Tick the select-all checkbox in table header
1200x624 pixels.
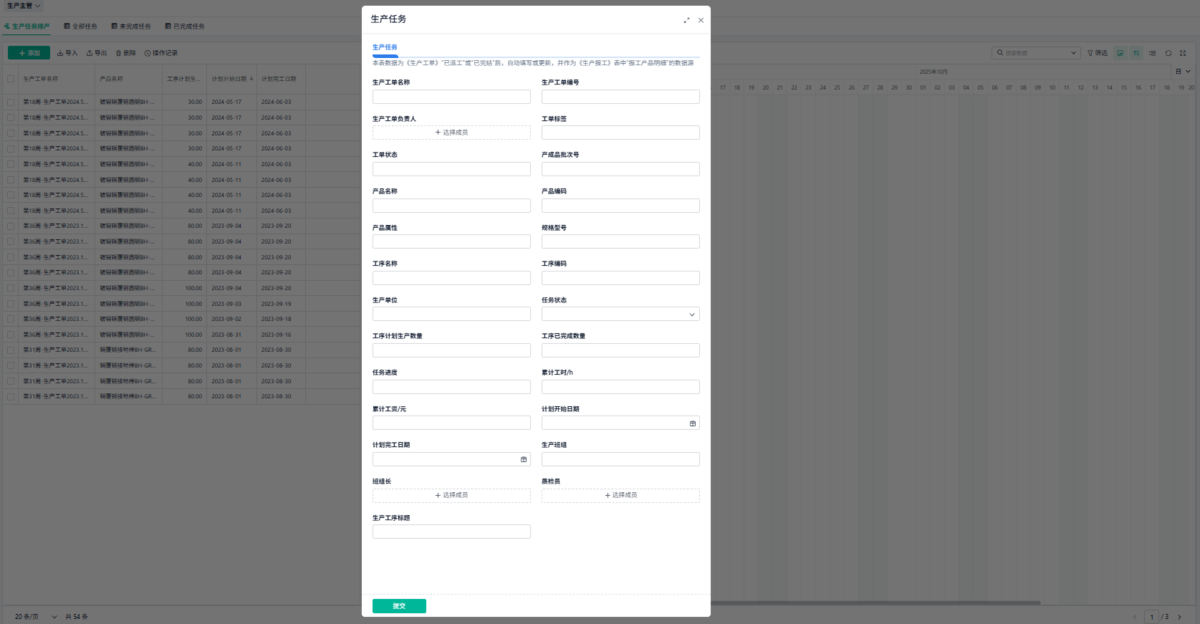[x=11, y=77]
